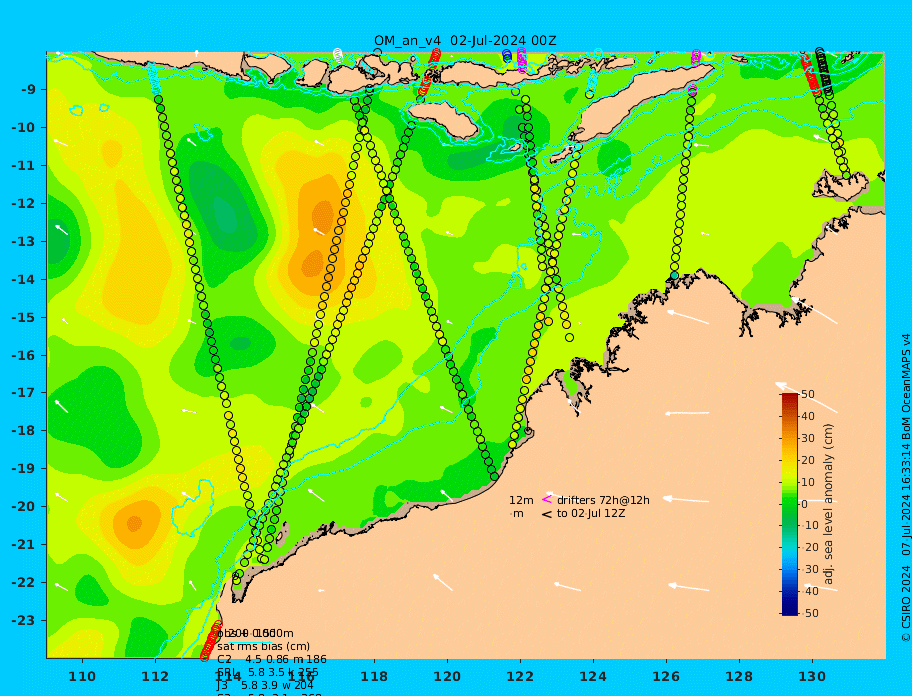Click the longitude axis label 128
Screen dimensions: 912x696
pos(739,676)
